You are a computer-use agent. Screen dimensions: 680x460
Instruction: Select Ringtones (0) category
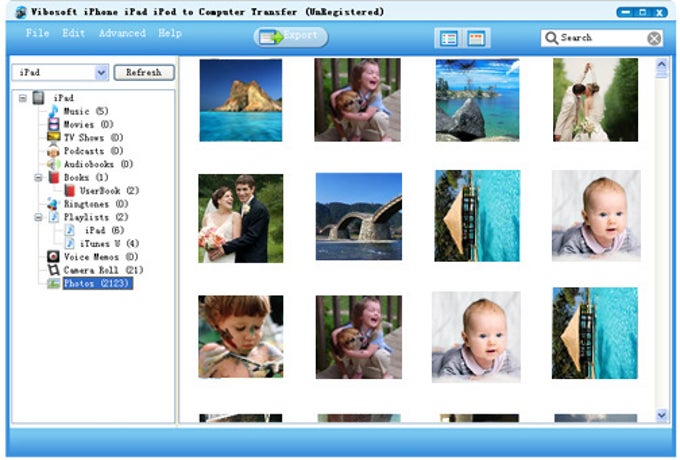96,204
